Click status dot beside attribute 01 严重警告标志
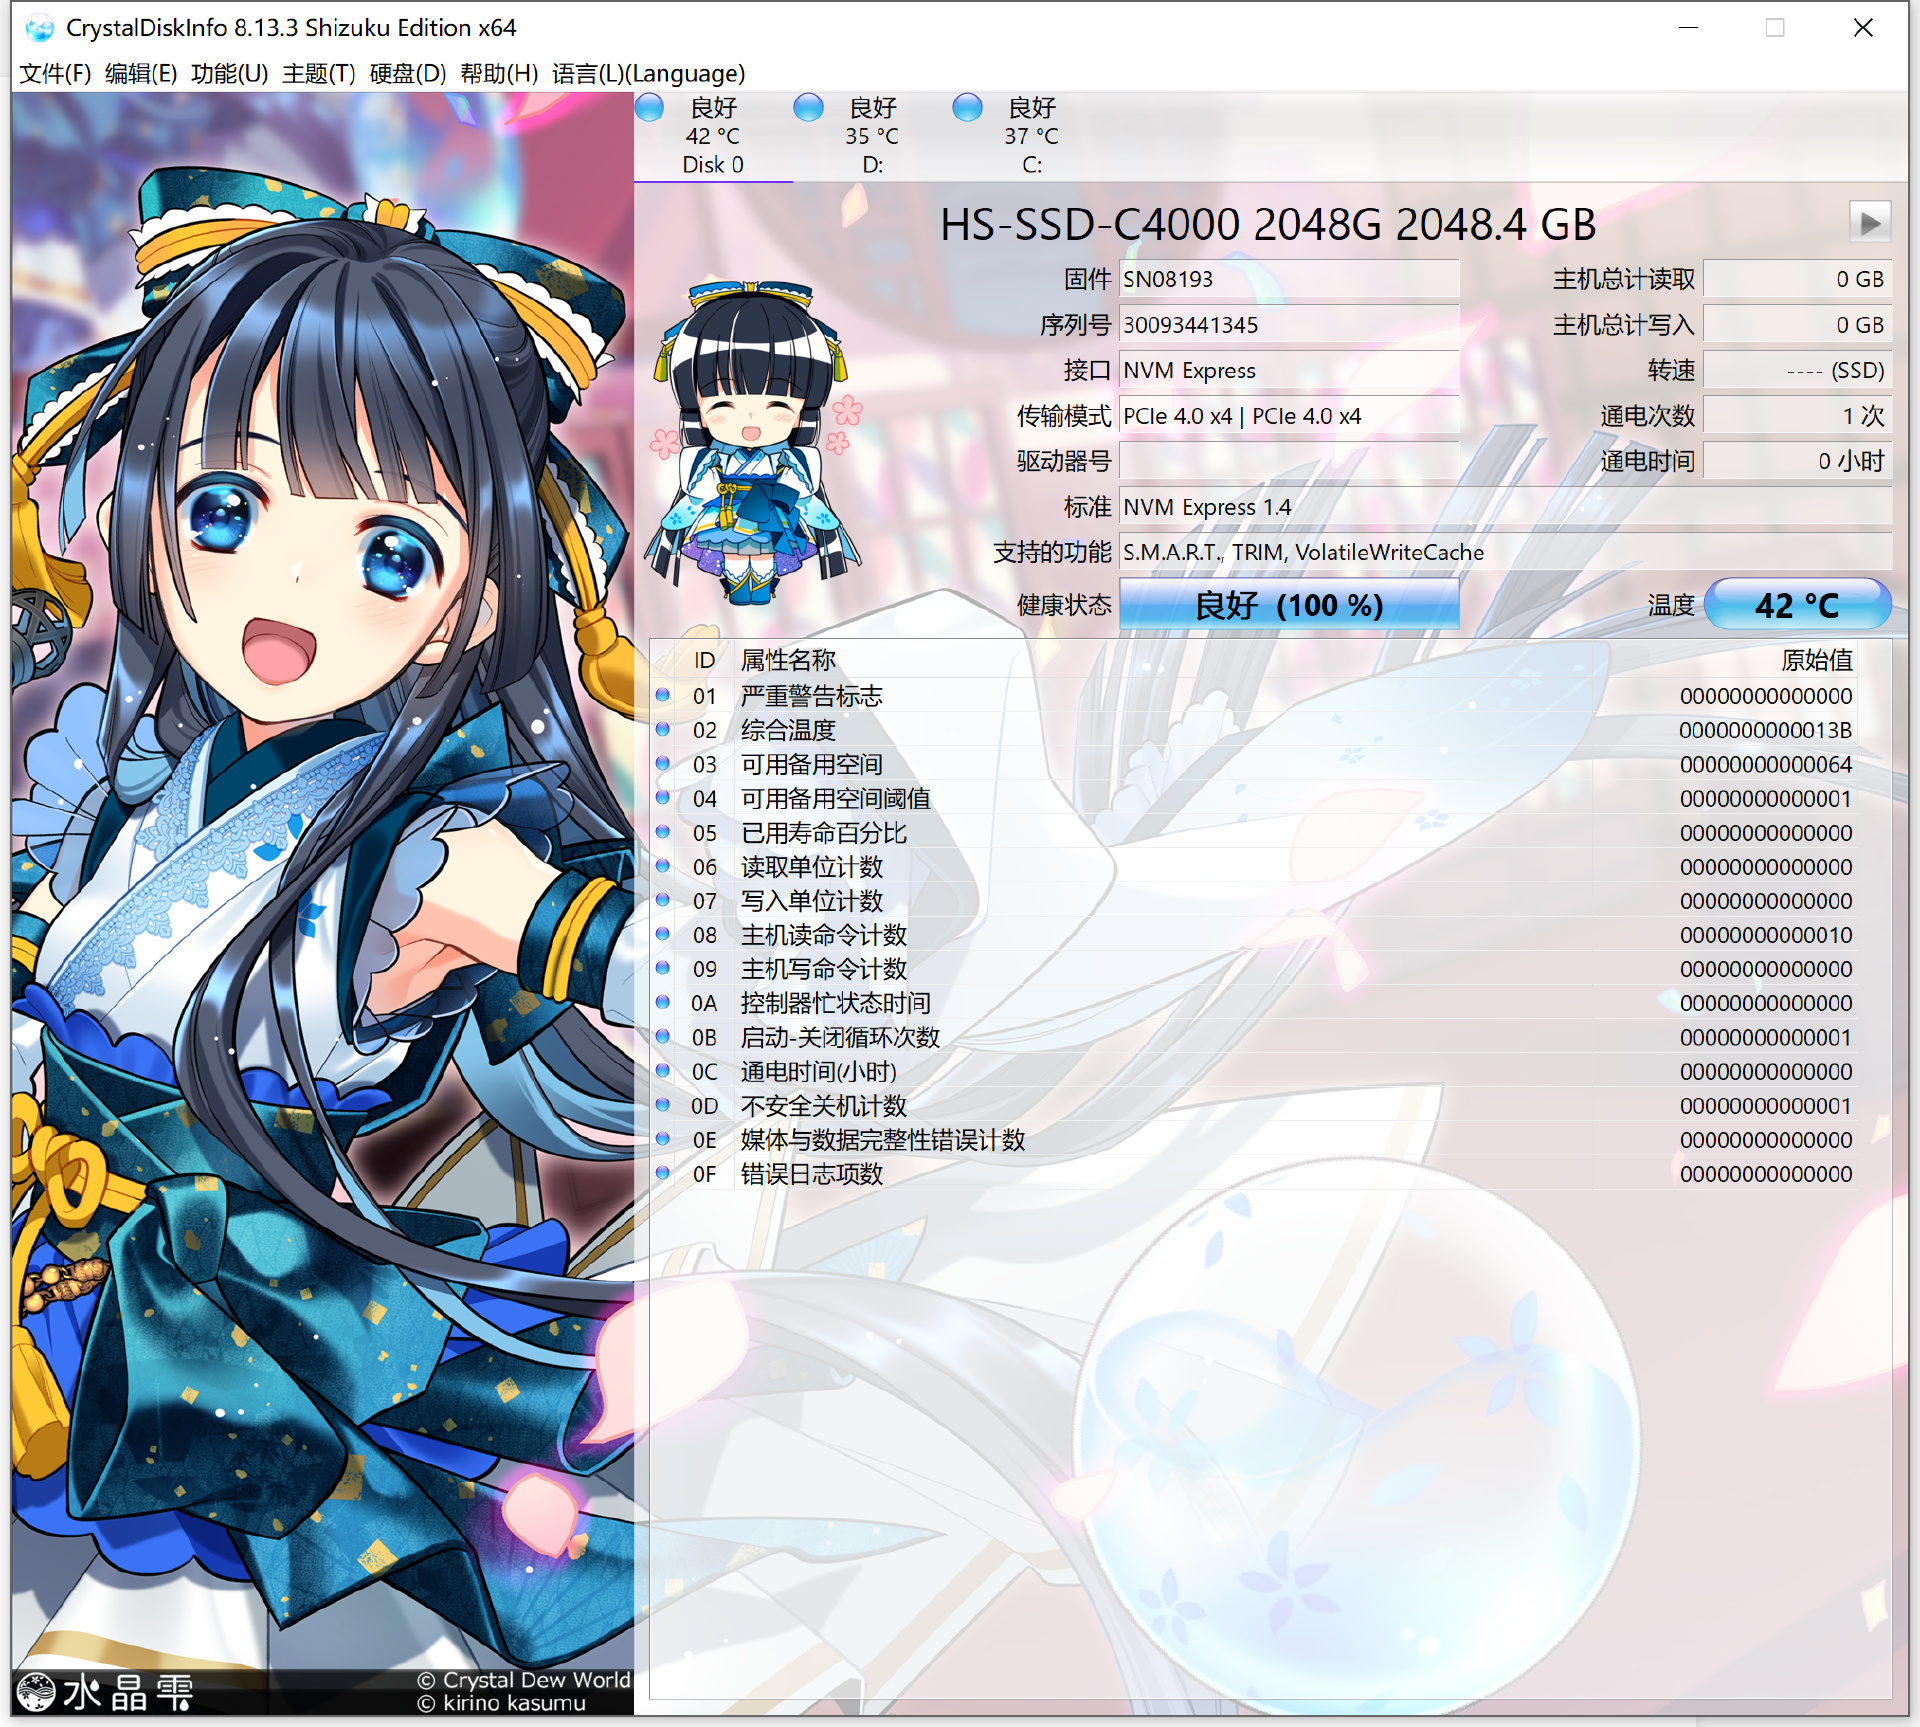 tap(663, 695)
